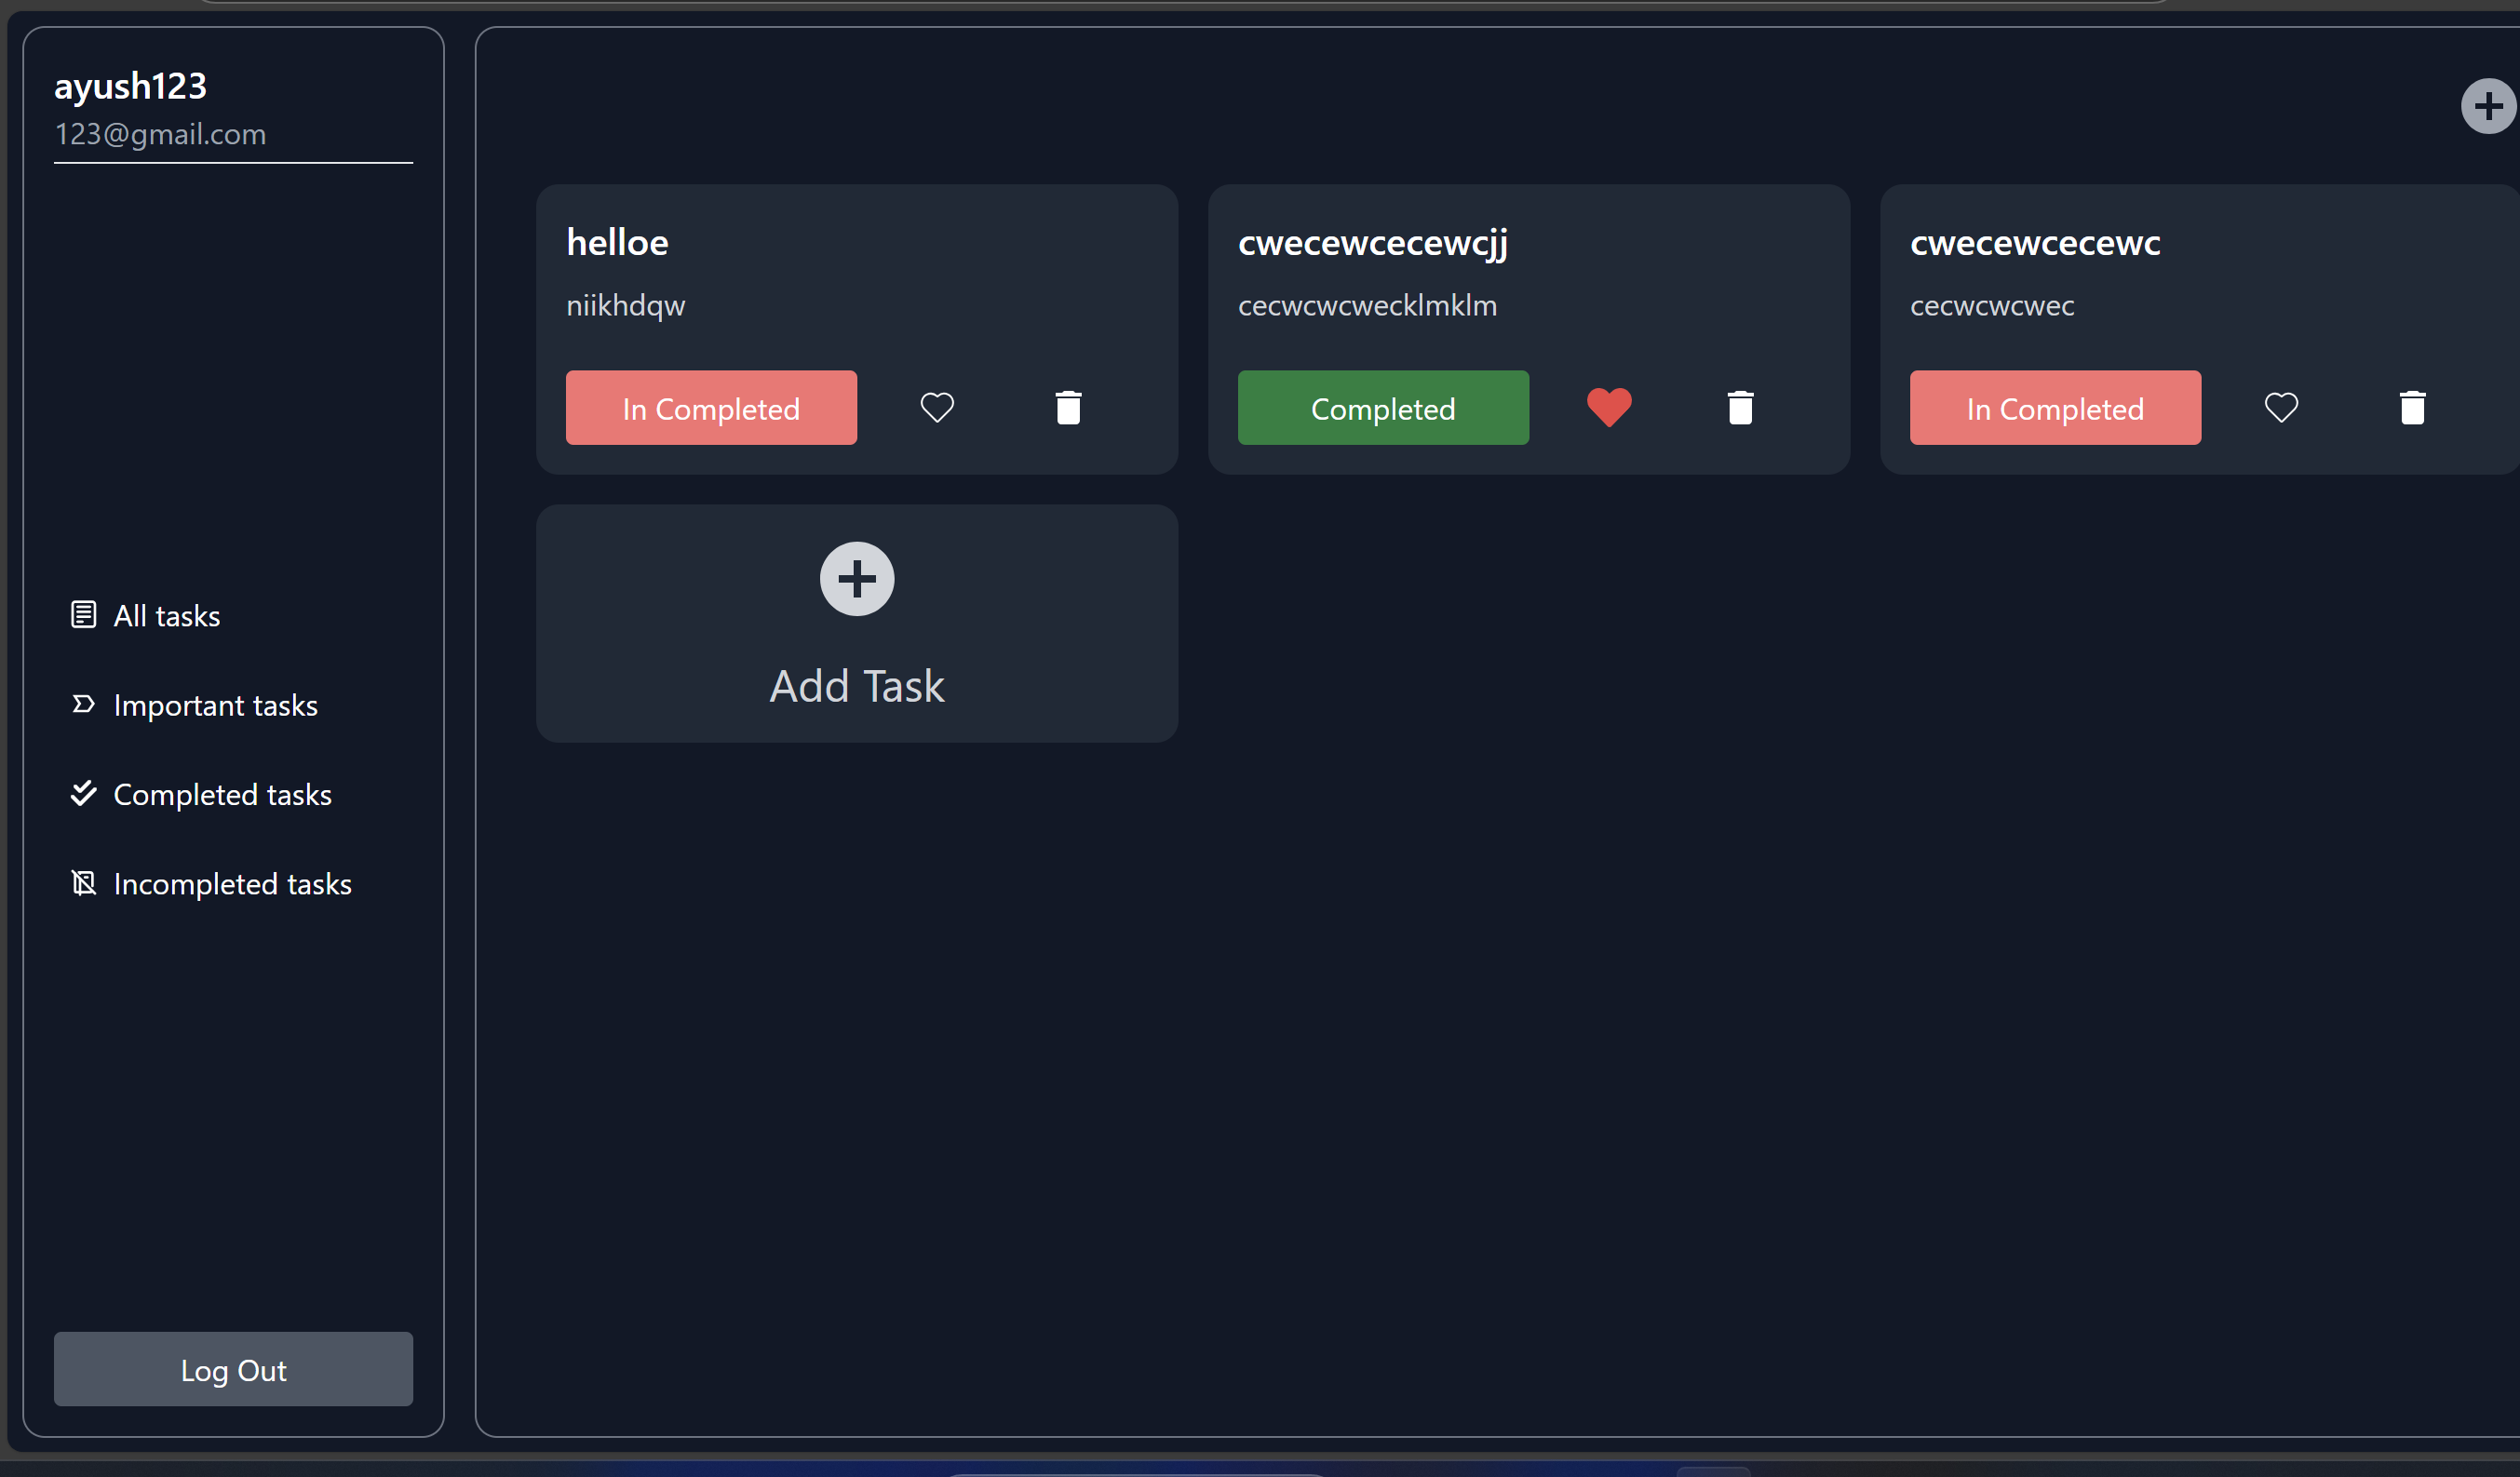2520x1477 pixels.
Task: Click the Completed tasks double-check icon
Action: pos(83,793)
